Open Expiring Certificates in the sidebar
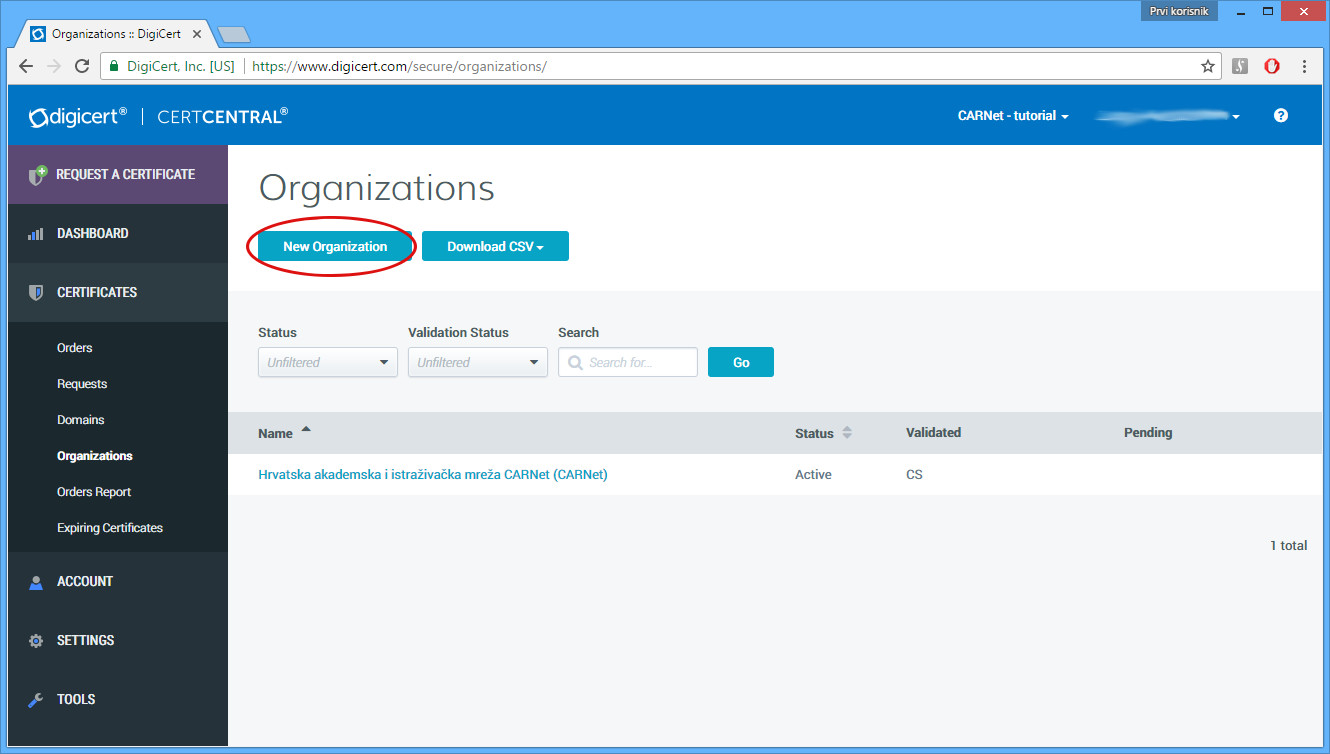Screen dimensions: 1330x754 (x=110, y=528)
